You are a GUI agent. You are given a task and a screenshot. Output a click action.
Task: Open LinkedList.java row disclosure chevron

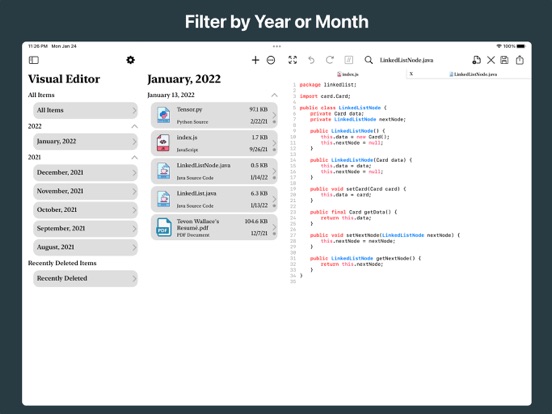pos(274,199)
